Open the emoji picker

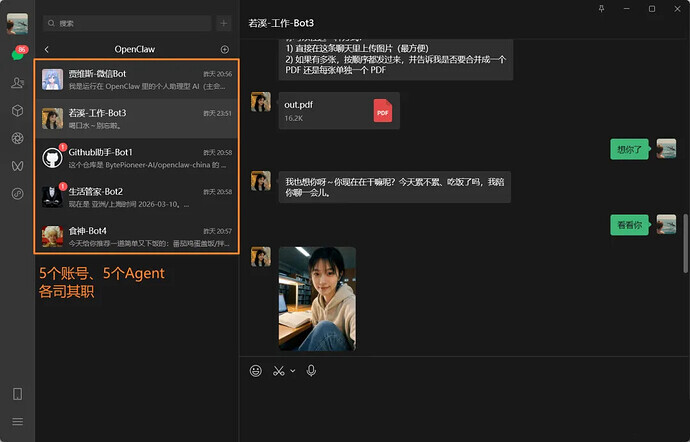pyautogui.click(x=256, y=371)
